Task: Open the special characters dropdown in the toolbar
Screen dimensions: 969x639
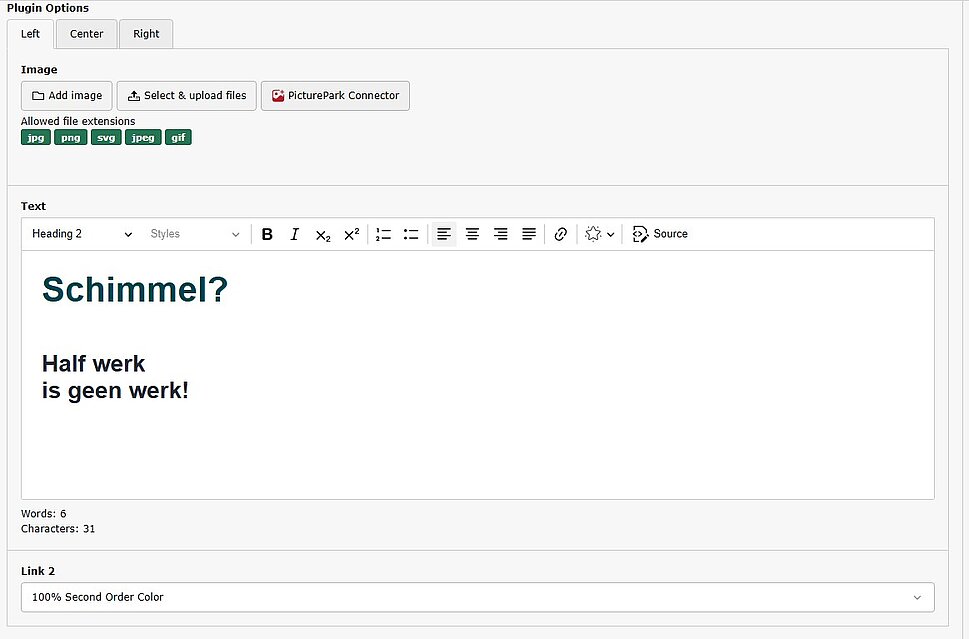Action: [x=599, y=234]
